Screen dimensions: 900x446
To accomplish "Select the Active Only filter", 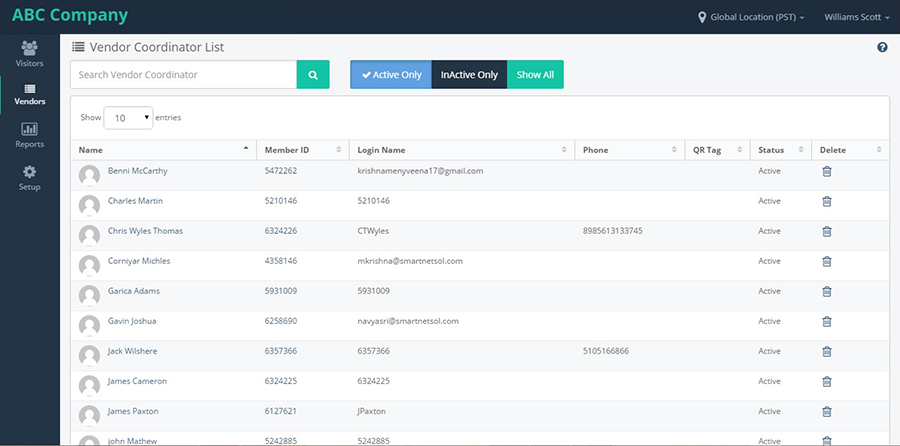I will point(391,75).
